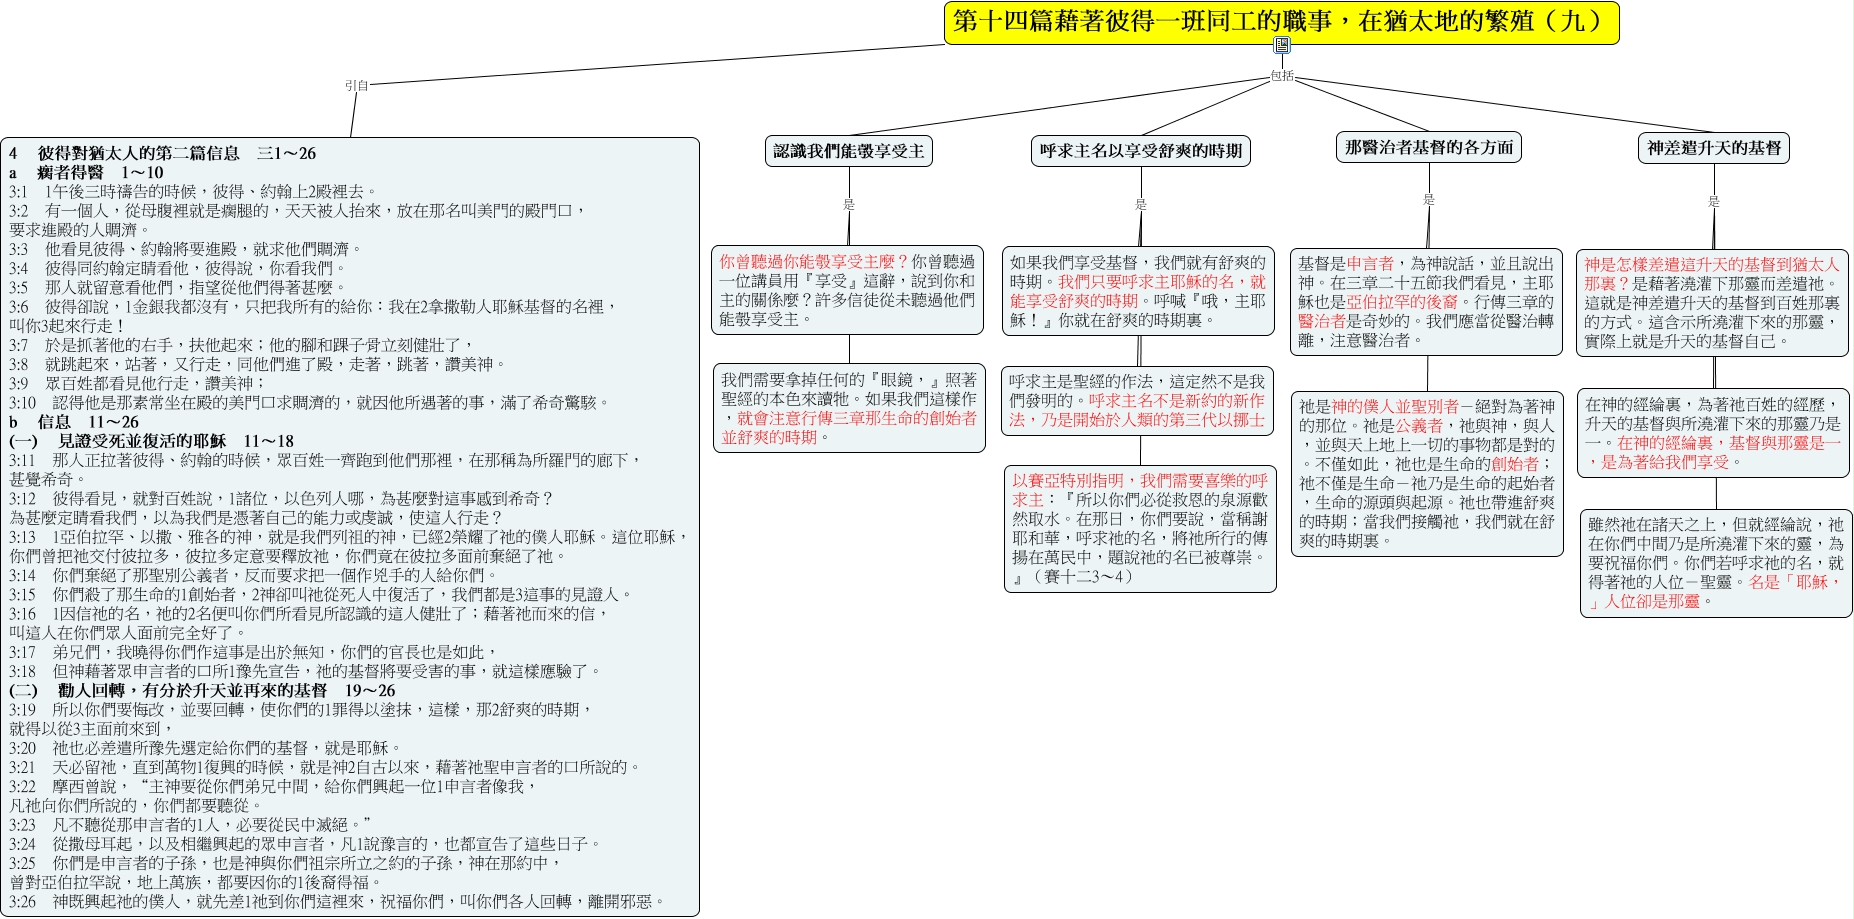Click the 包括 linking phrase
Viewport: 1854px width, 919px height.
[1282, 75]
